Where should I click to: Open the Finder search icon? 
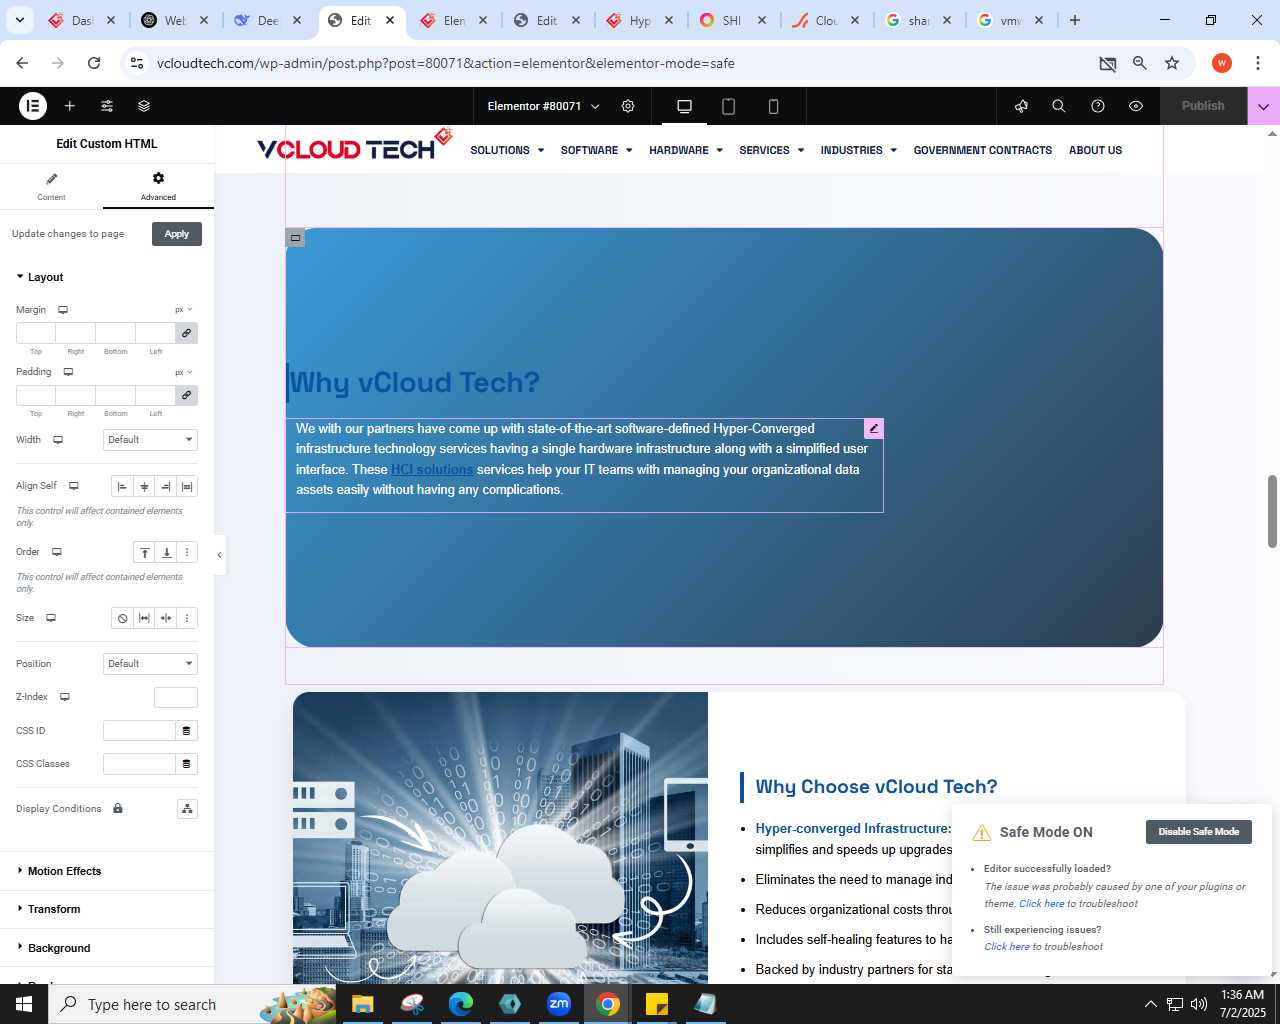pyautogui.click(x=1059, y=106)
